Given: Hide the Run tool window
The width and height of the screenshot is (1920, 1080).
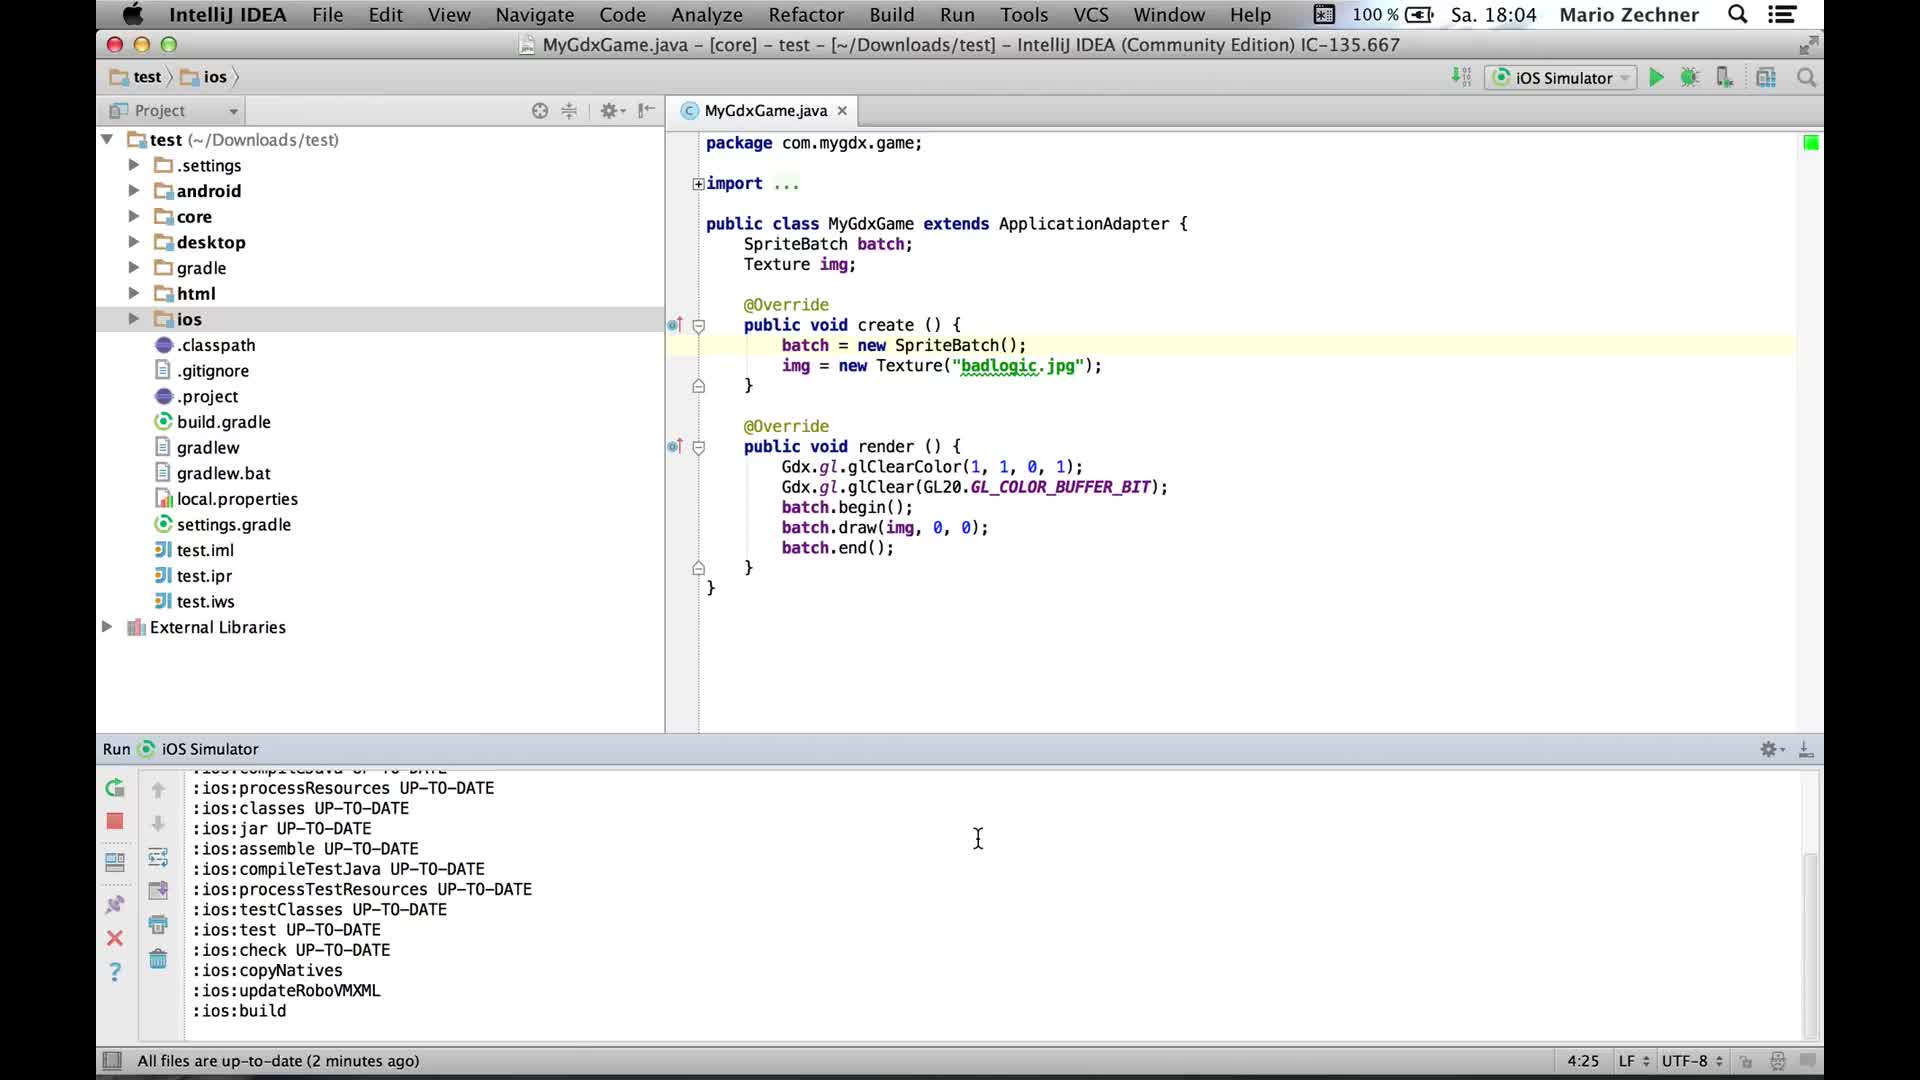Looking at the screenshot, I should [1806, 749].
